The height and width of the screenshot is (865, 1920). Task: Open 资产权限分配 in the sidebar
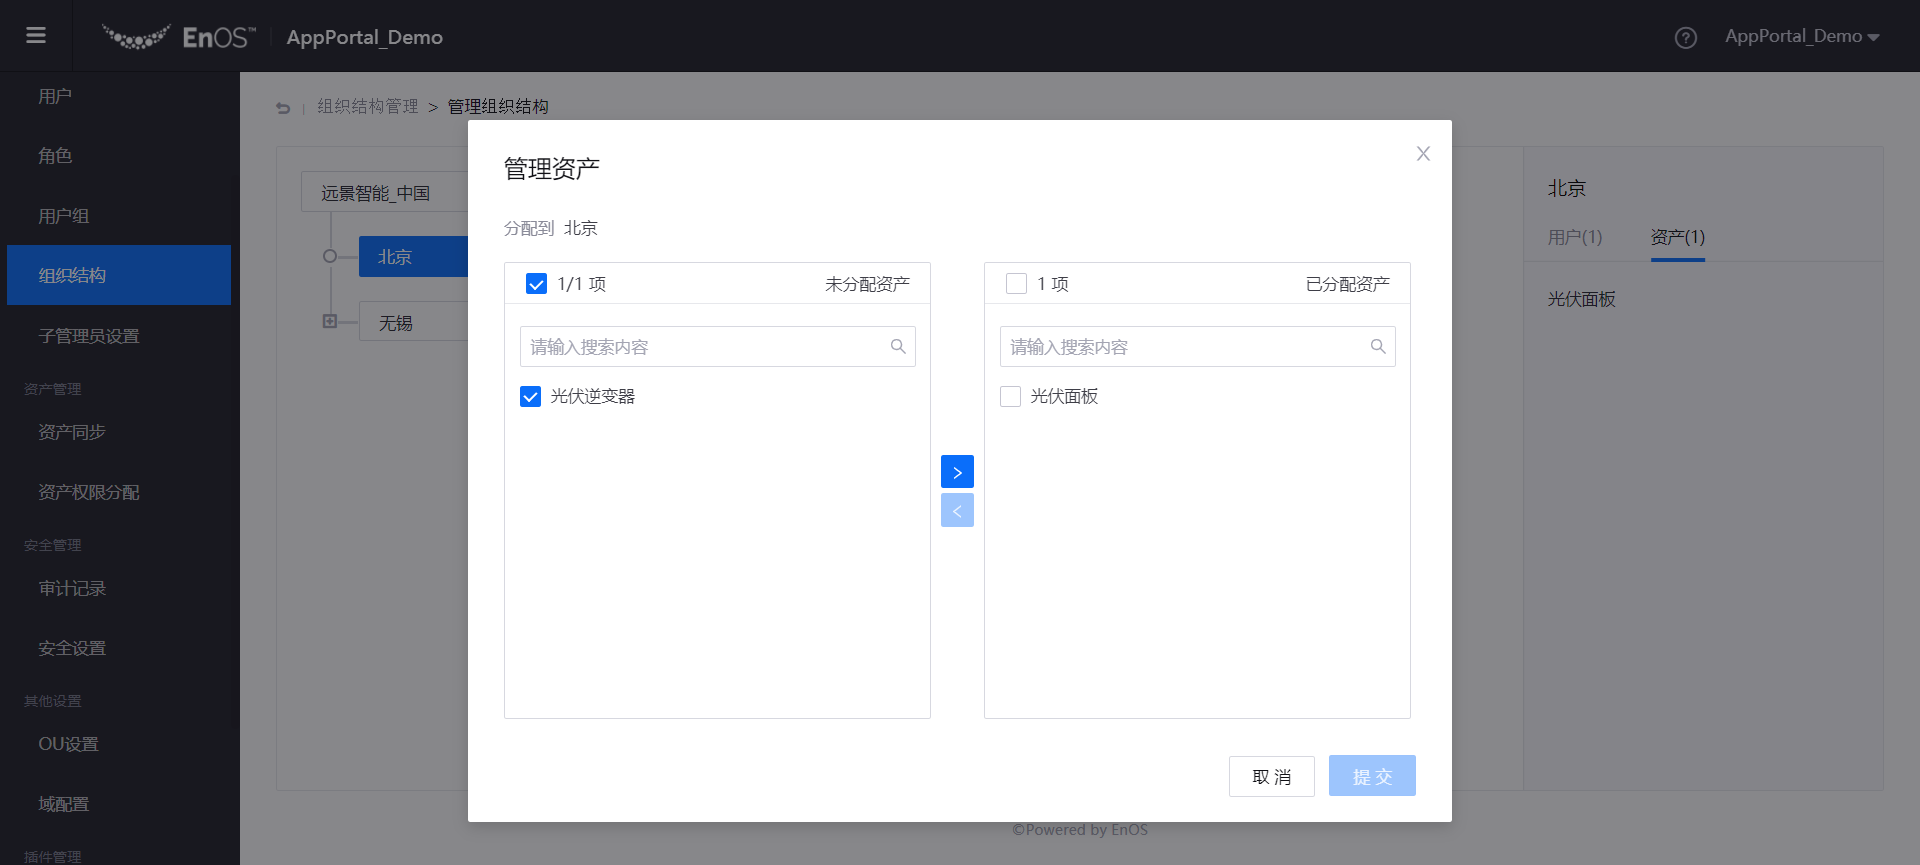[x=89, y=492]
